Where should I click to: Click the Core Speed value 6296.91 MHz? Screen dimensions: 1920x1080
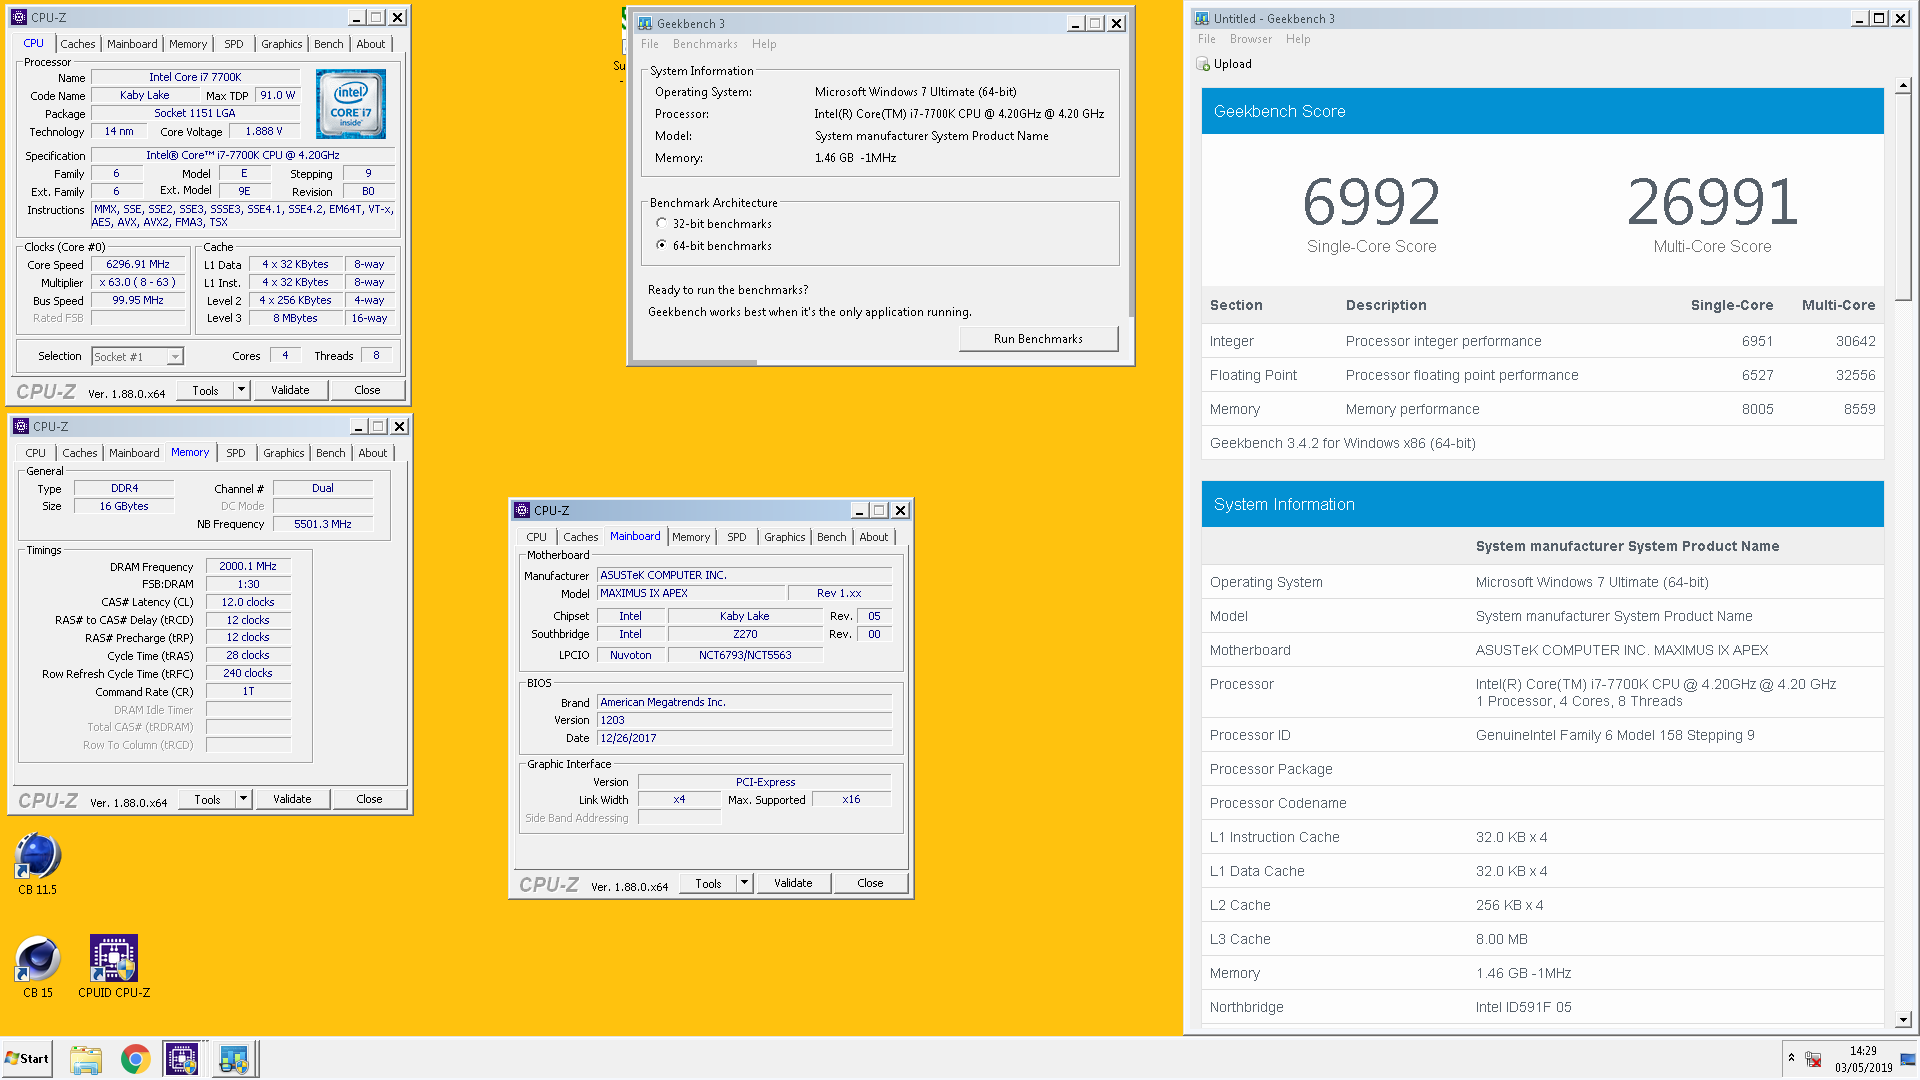coord(138,265)
